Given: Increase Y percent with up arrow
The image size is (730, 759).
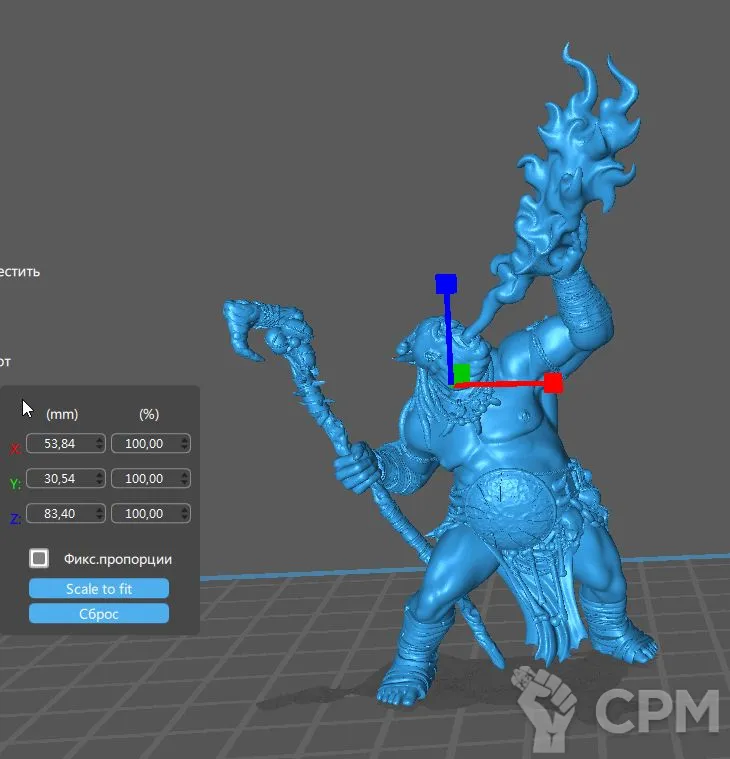Looking at the screenshot, I should pyautogui.click(x=185, y=474).
